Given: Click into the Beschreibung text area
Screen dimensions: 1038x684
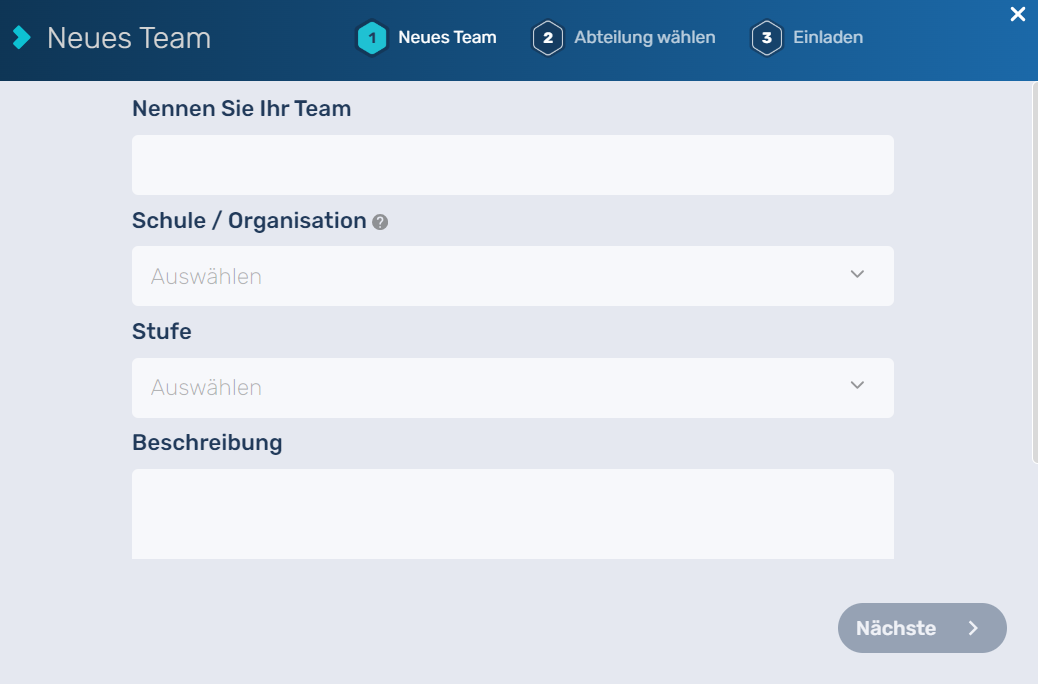Looking at the screenshot, I should point(512,514).
